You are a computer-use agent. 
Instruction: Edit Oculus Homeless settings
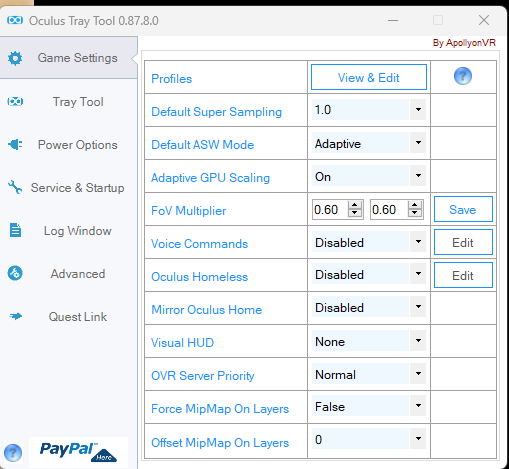(x=463, y=275)
